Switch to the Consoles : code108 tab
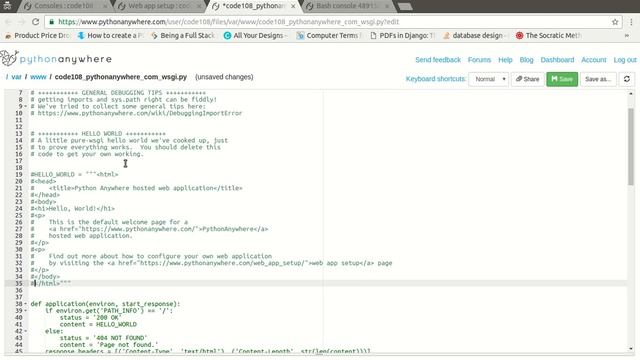The width and height of the screenshot is (640, 360). click(63, 6)
